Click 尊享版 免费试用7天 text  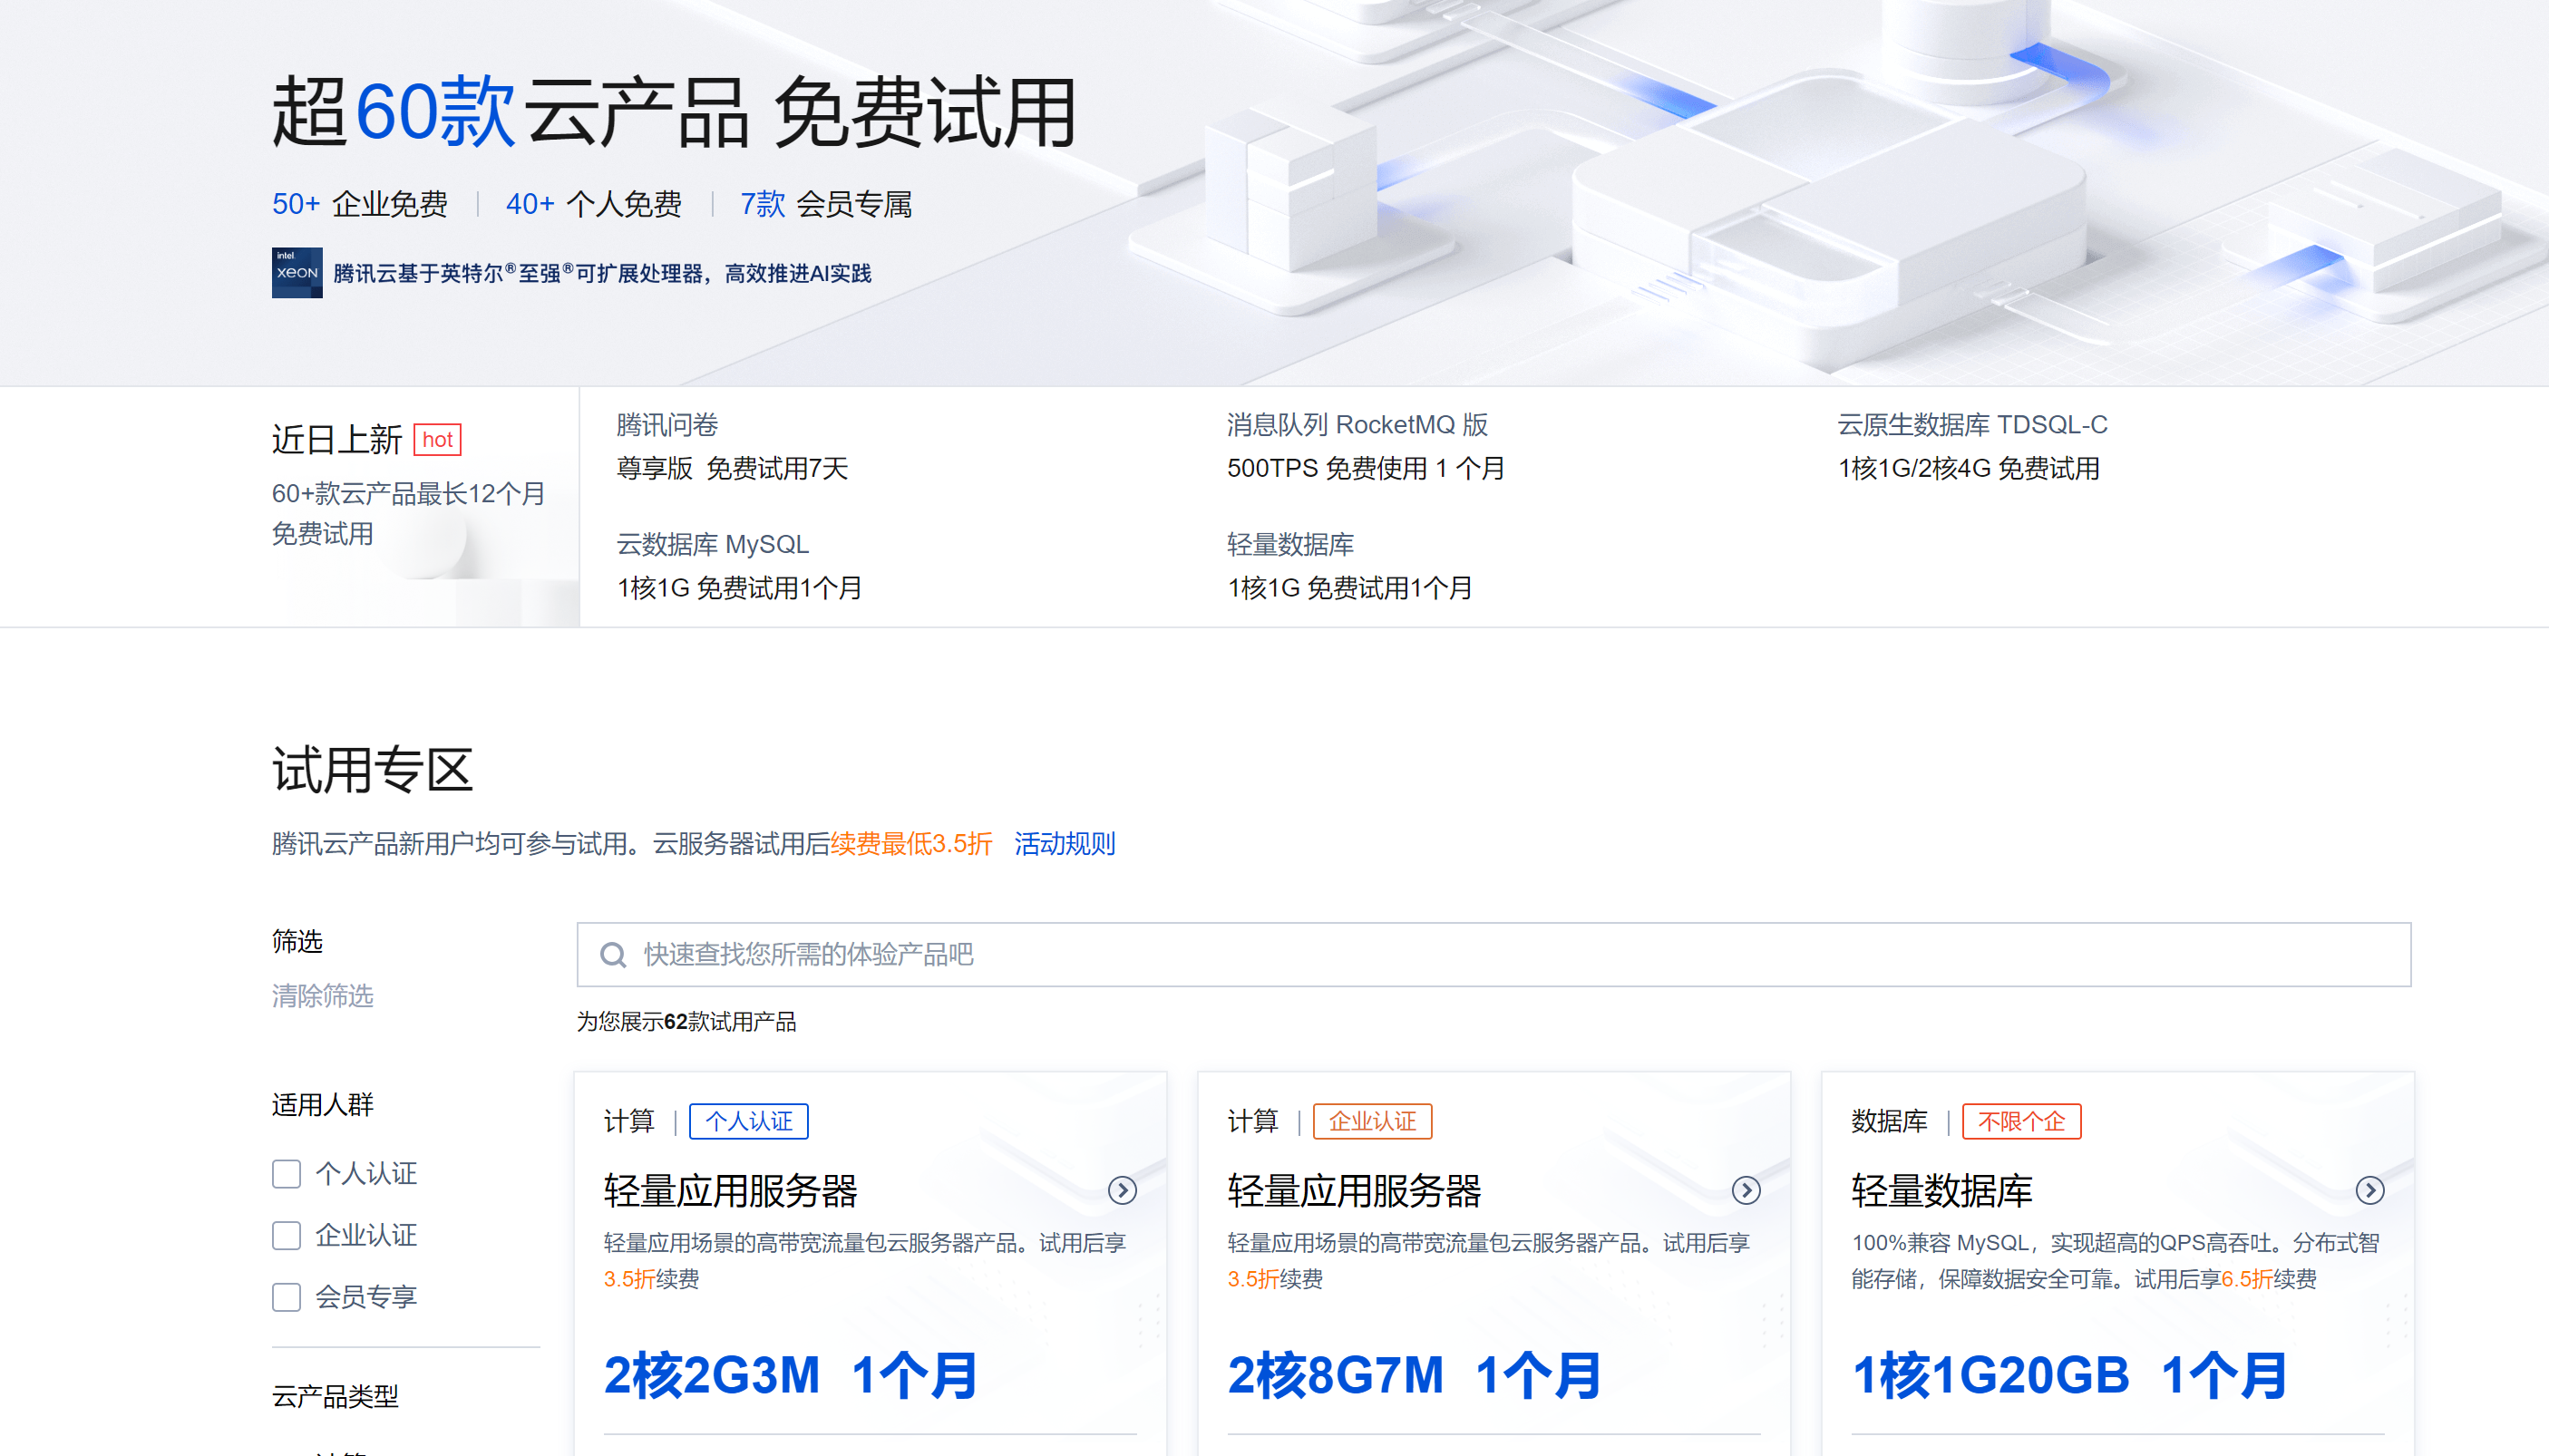732,468
